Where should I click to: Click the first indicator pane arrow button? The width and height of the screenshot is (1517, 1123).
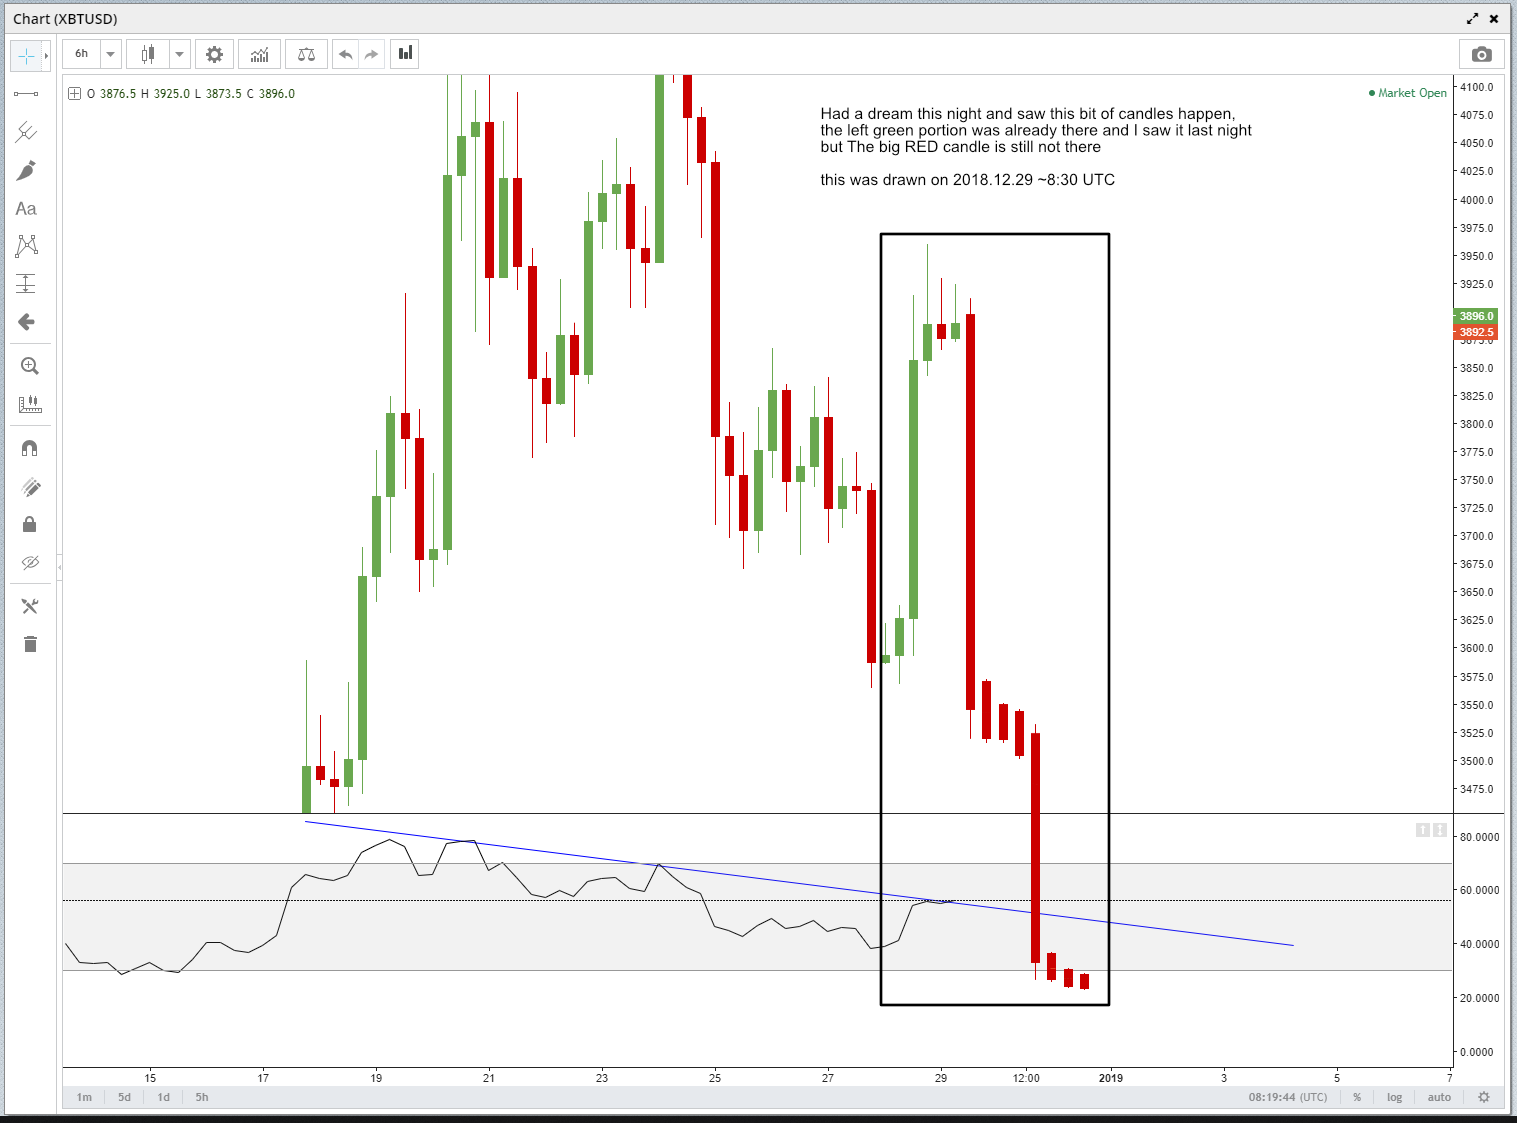pyautogui.click(x=1423, y=830)
